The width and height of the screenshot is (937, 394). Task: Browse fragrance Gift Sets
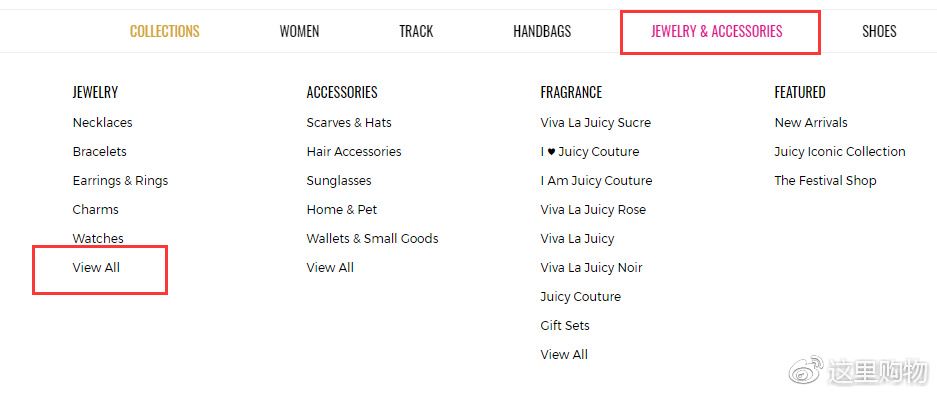pos(565,325)
